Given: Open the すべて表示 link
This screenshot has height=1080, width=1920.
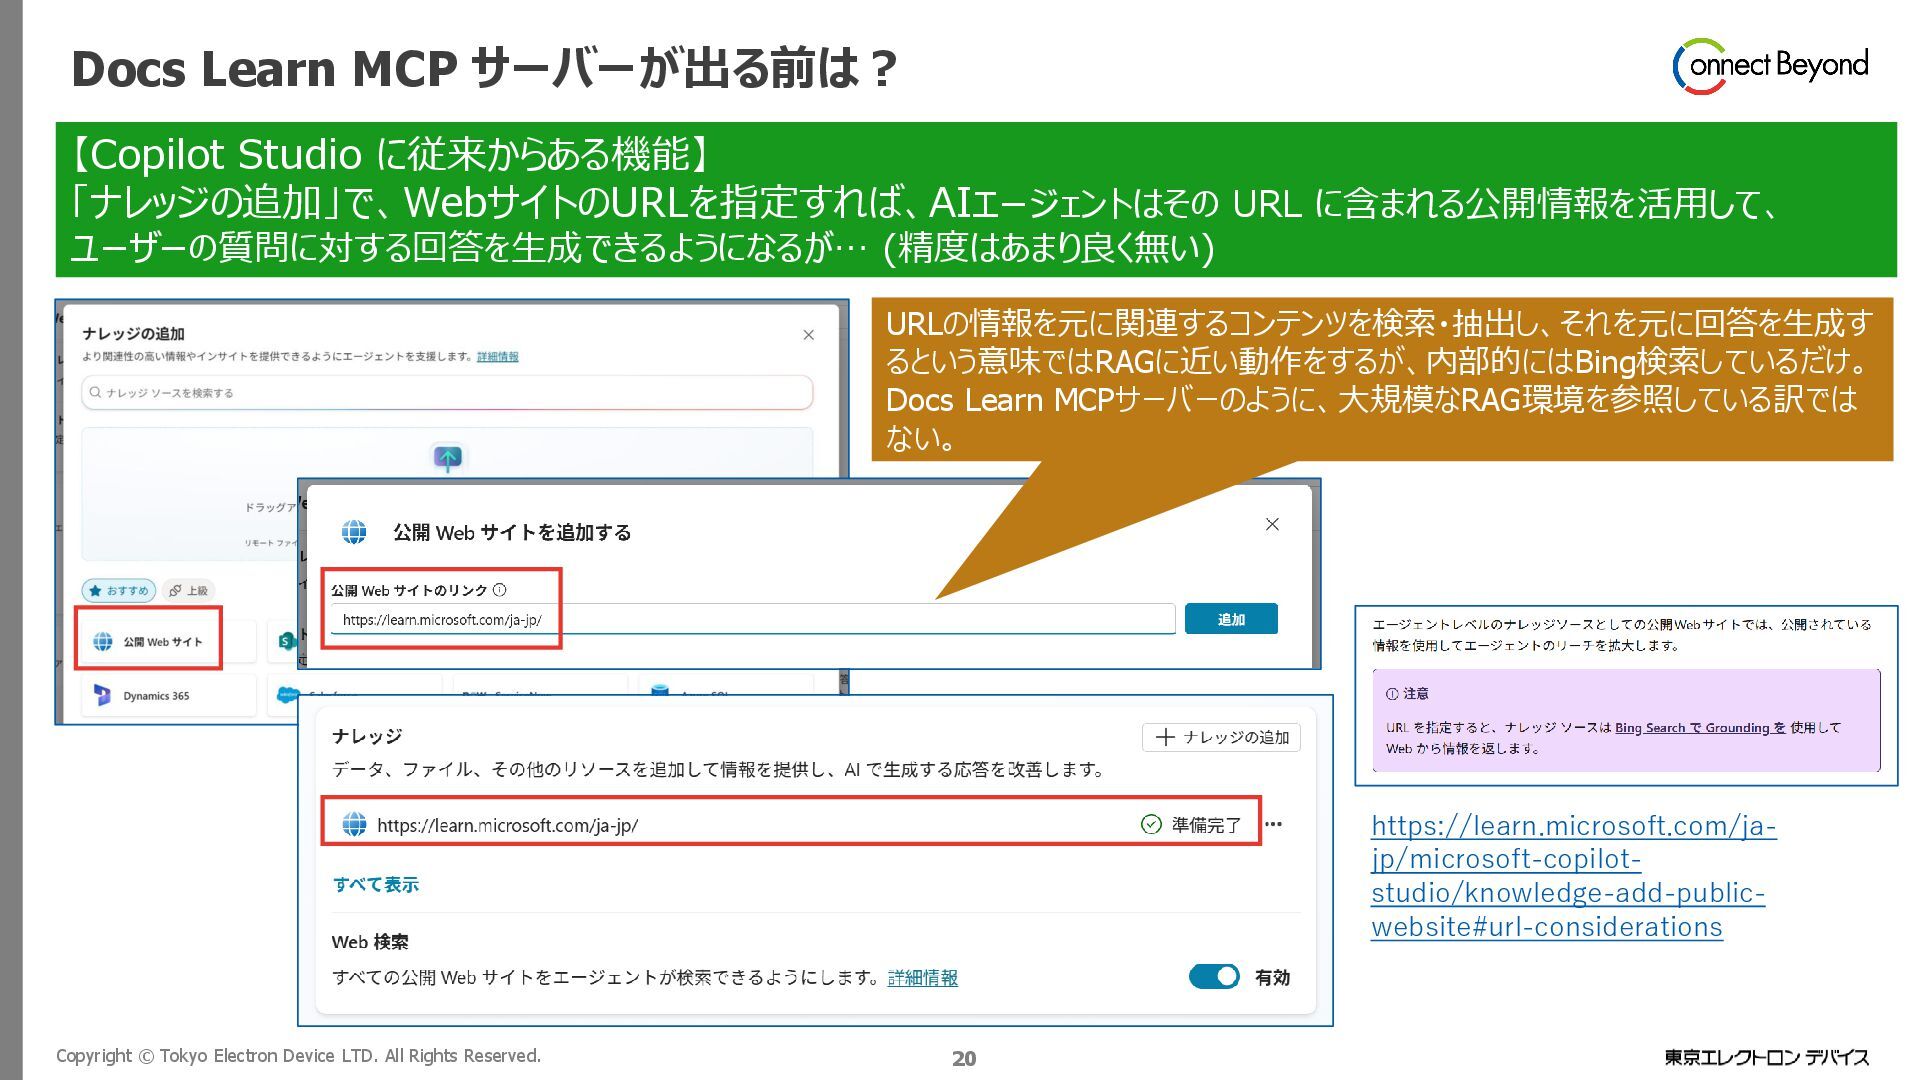Looking at the screenshot, I should pos(375,884).
